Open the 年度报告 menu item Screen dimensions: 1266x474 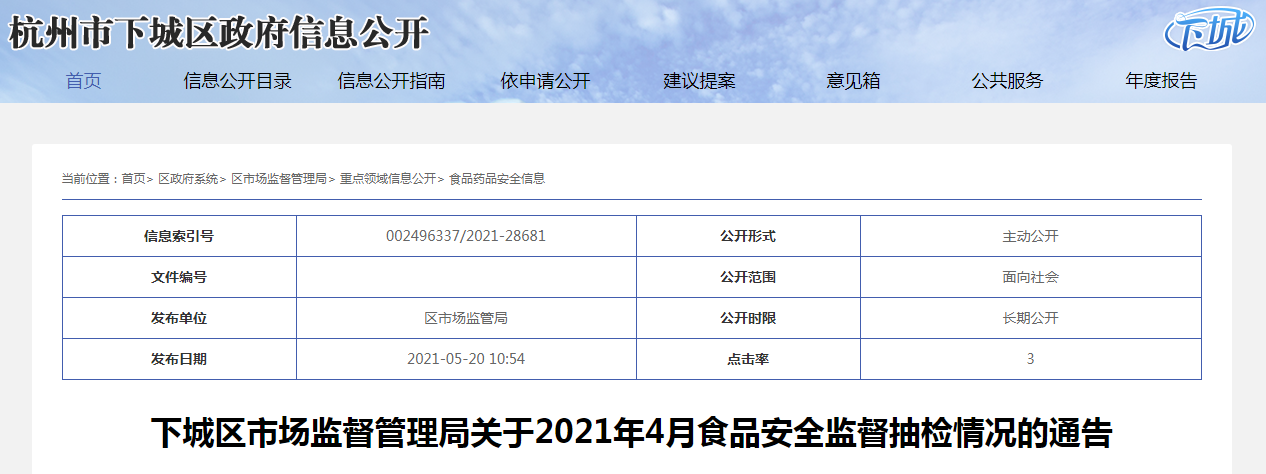pos(1161,82)
